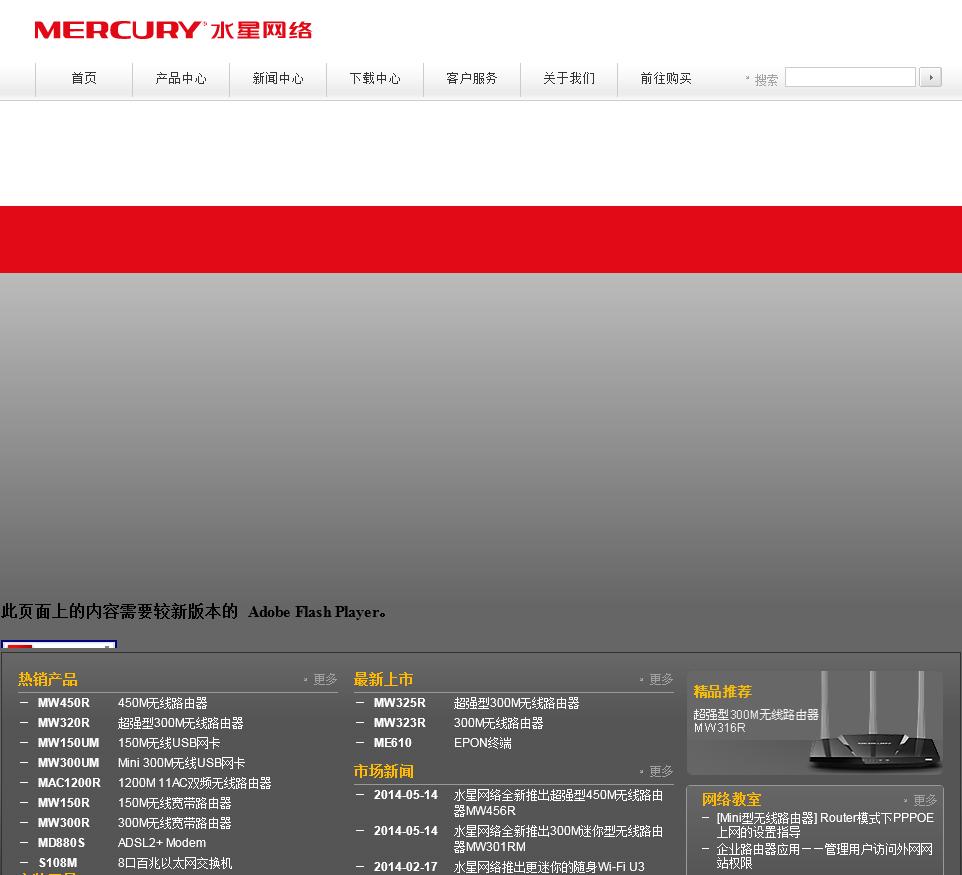Click 更多 next to 最新上市

[x=661, y=679]
